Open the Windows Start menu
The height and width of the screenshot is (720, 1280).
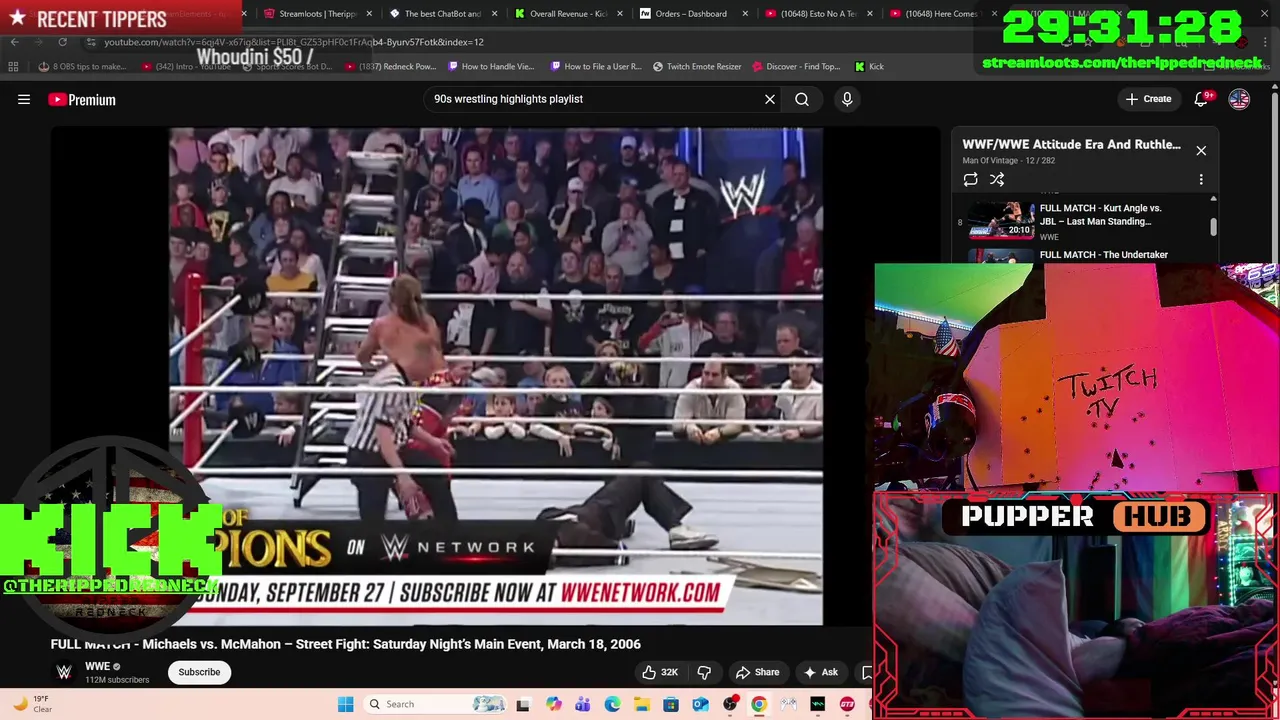click(x=345, y=704)
